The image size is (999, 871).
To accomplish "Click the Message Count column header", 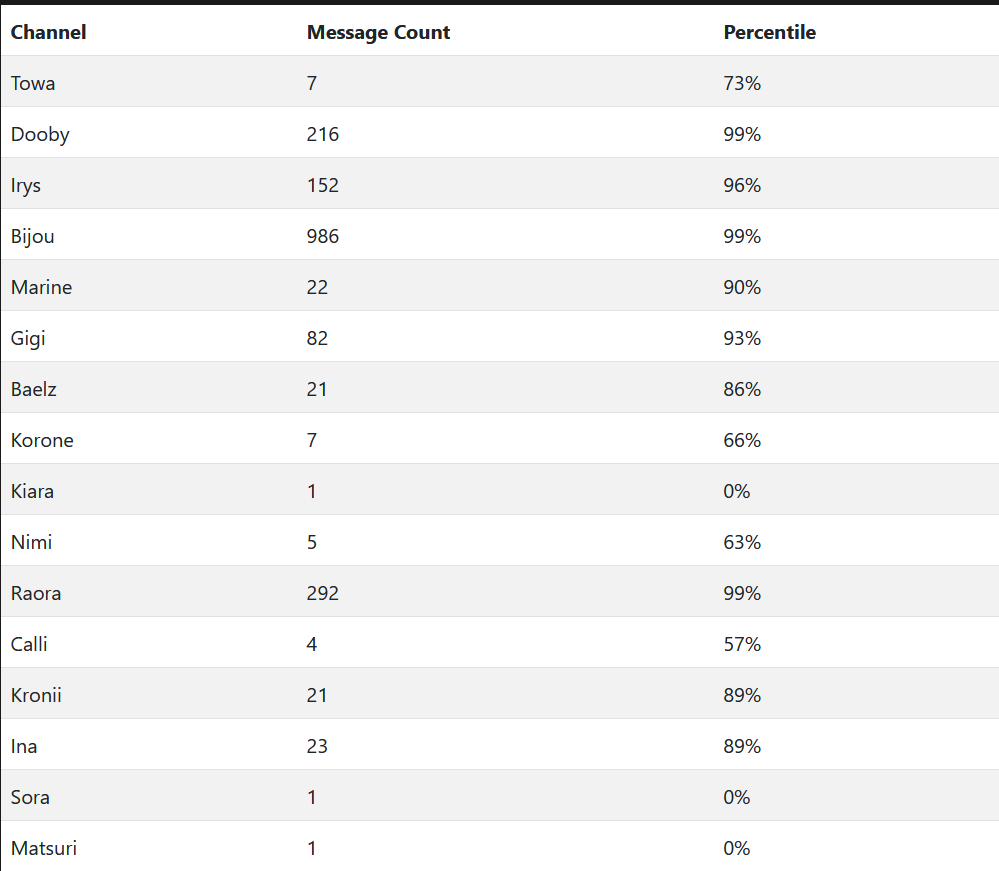I will pos(378,32).
